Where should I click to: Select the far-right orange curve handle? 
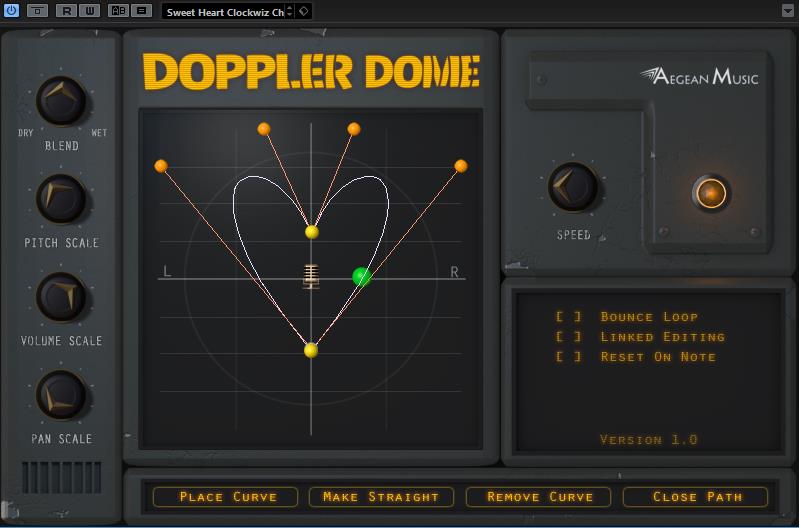(x=461, y=166)
